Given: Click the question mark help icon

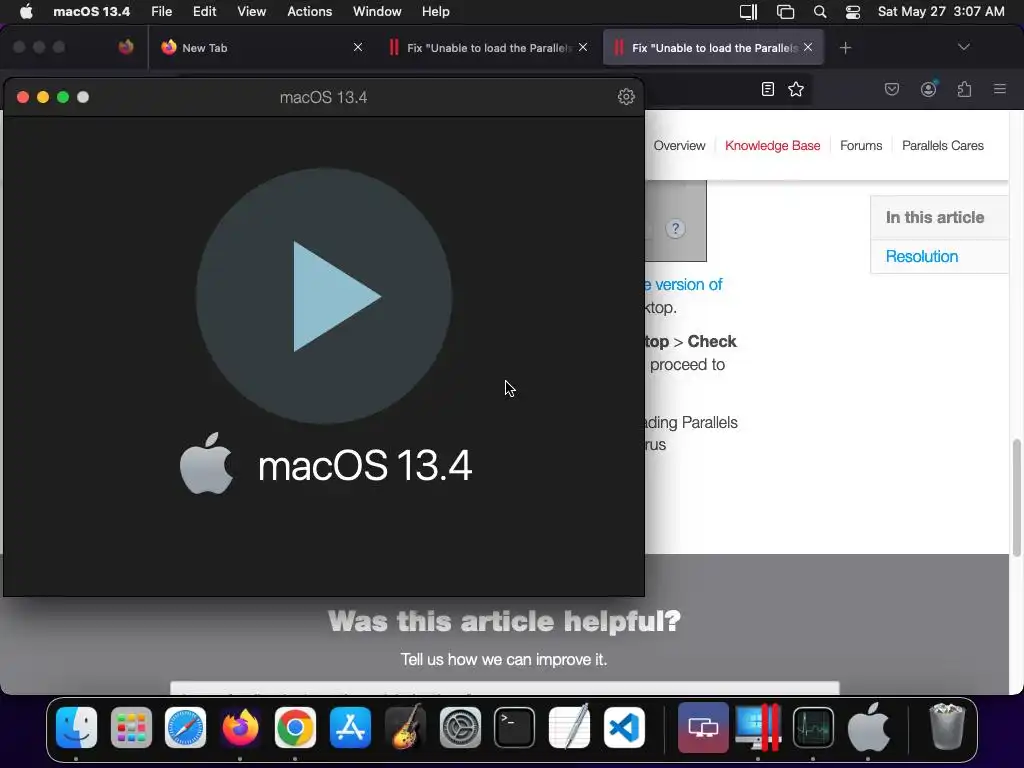Looking at the screenshot, I should [x=675, y=229].
